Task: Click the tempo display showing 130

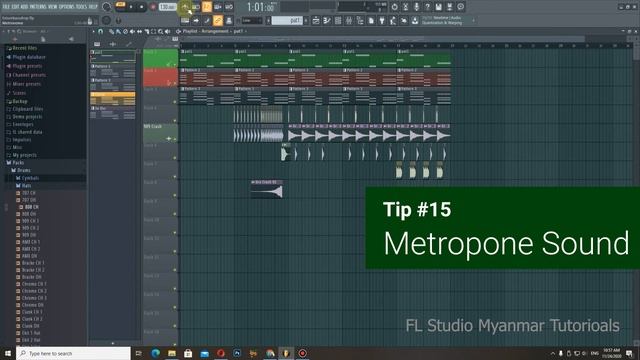Action: pos(167,7)
